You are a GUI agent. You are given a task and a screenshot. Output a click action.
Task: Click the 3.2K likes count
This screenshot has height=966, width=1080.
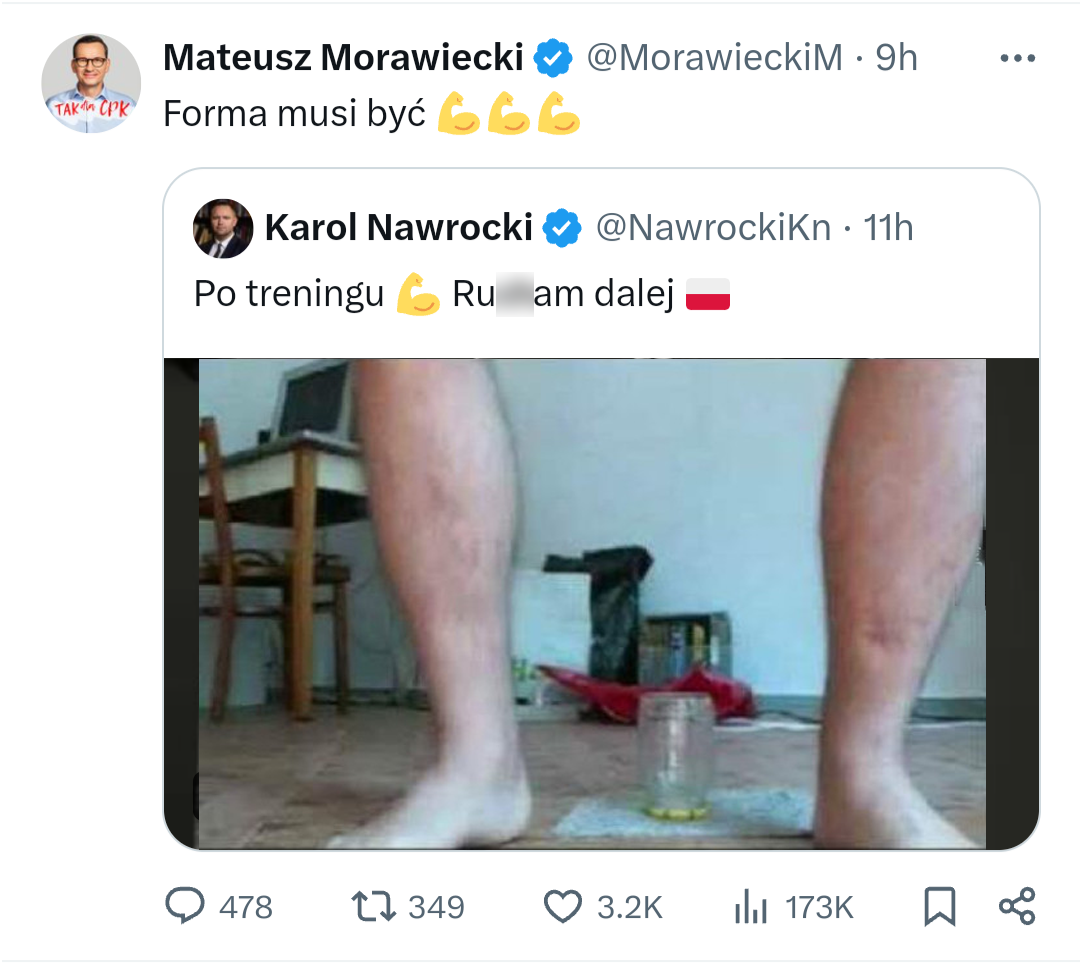coord(630,907)
